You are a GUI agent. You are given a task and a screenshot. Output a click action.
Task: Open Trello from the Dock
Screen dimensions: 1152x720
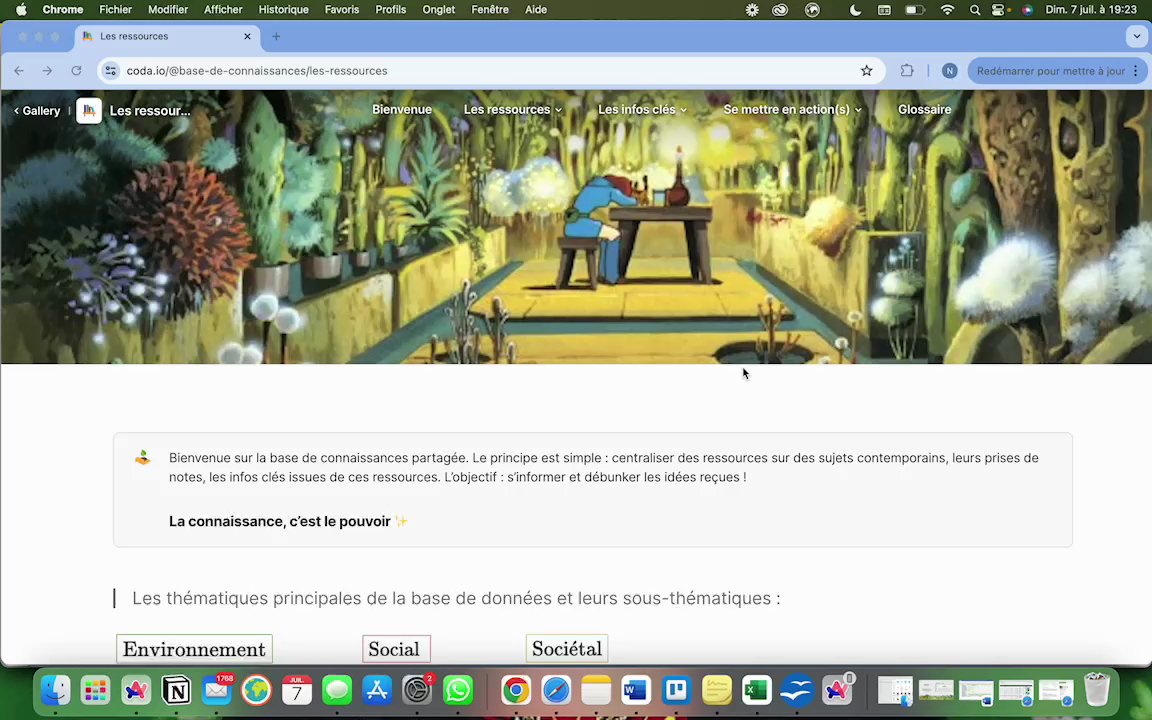pyautogui.click(x=677, y=691)
